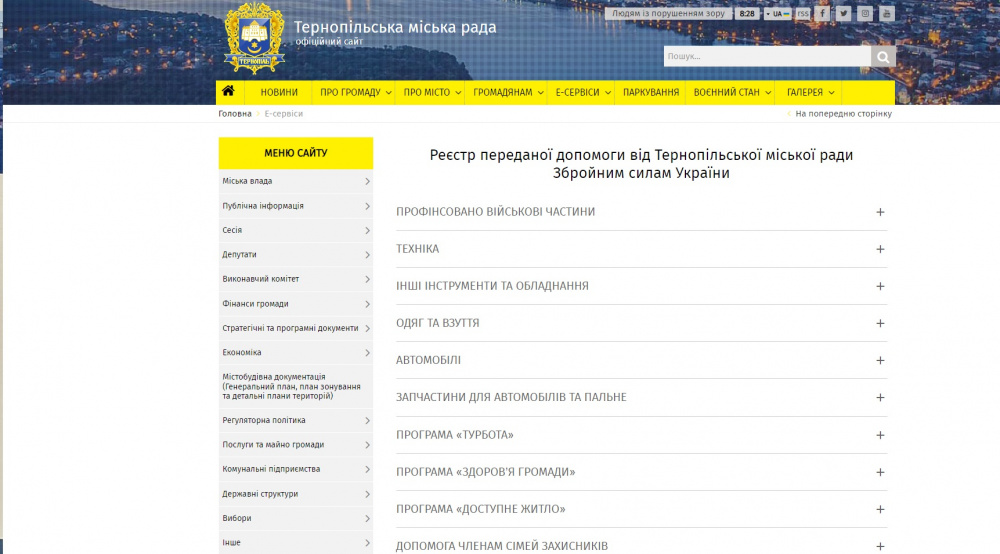Open the ГАЛЕРЕЯ dropdown menu
This screenshot has width=1000, height=554.
pos(810,92)
